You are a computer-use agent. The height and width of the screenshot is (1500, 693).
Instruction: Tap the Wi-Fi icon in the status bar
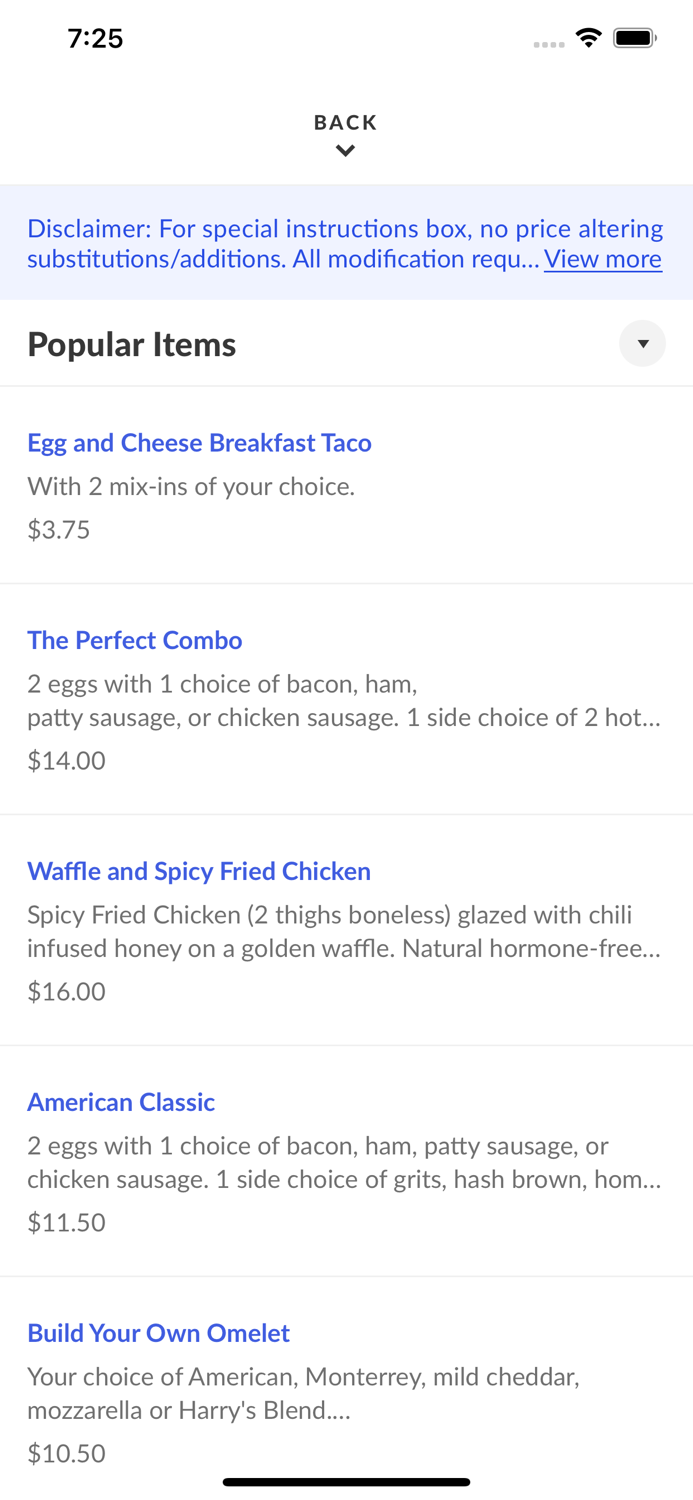[x=588, y=36]
